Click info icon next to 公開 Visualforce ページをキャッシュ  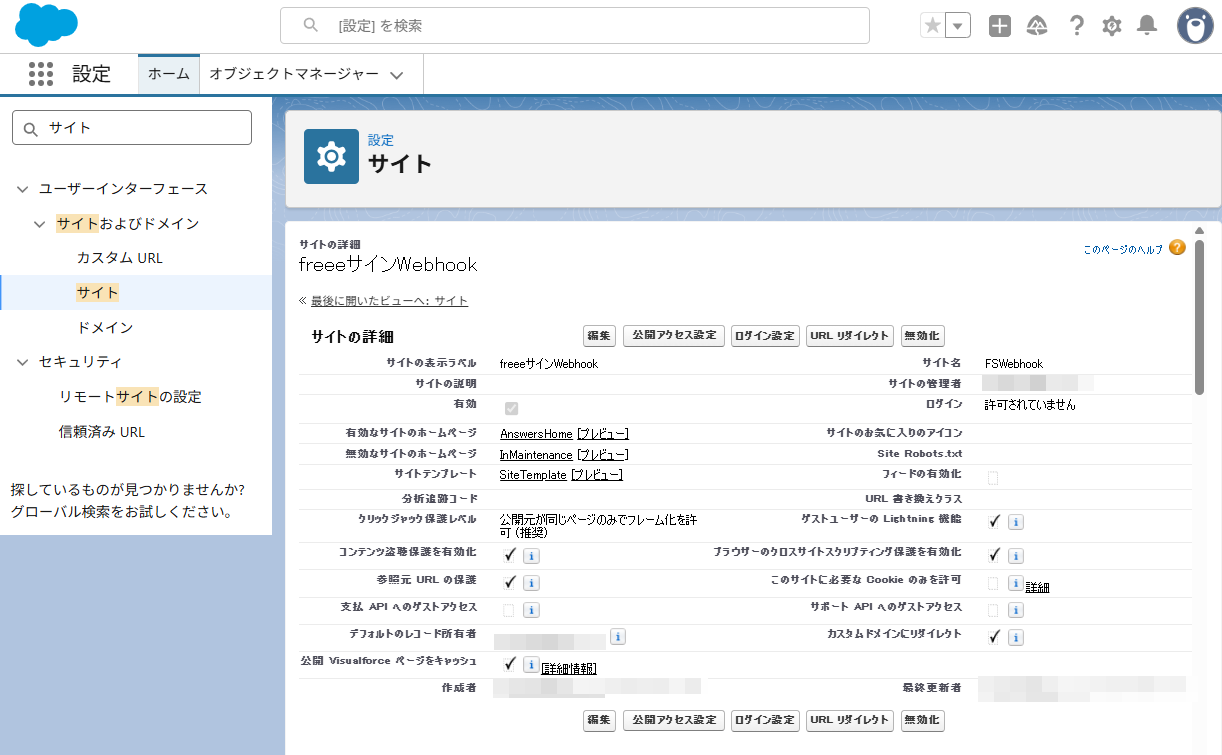click(532, 664)
